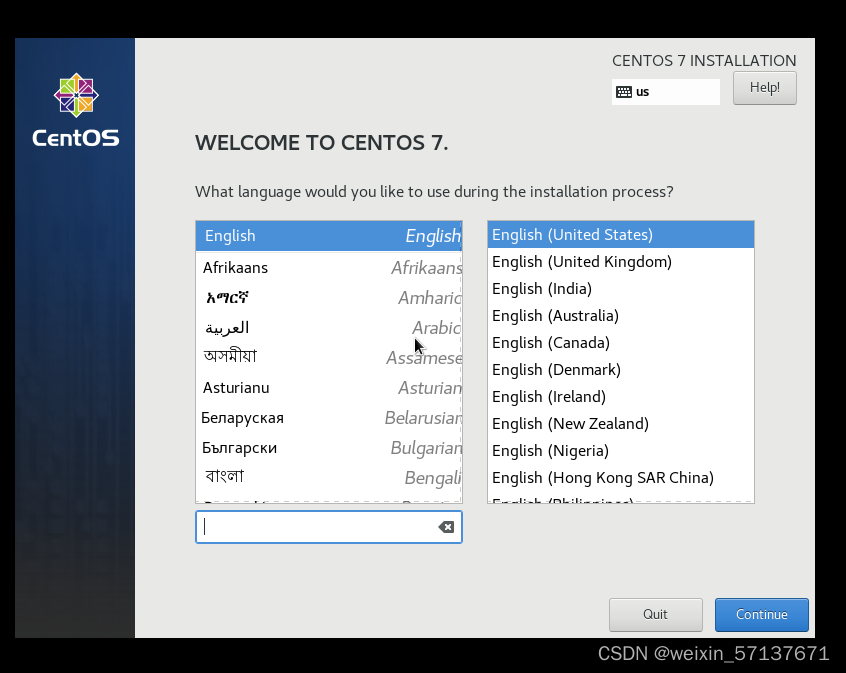Click the keyboard layout icon
Screen dimensions: 846x673
click(x=624, y=92)
